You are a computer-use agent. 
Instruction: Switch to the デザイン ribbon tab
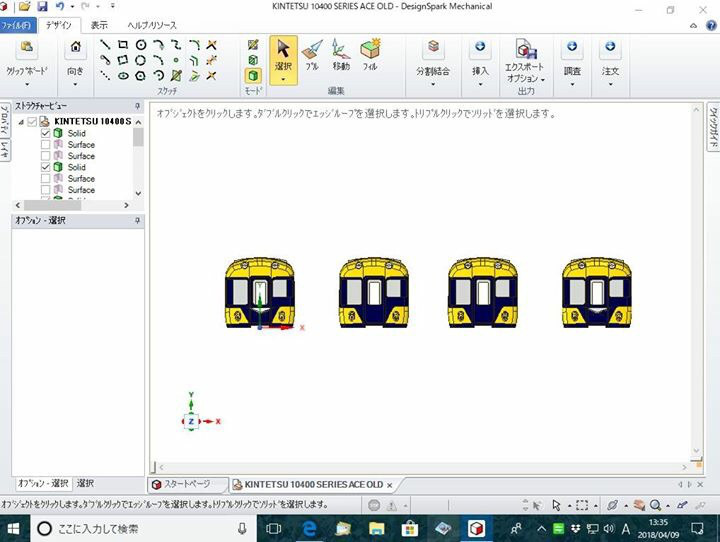(x=59, y=25)
